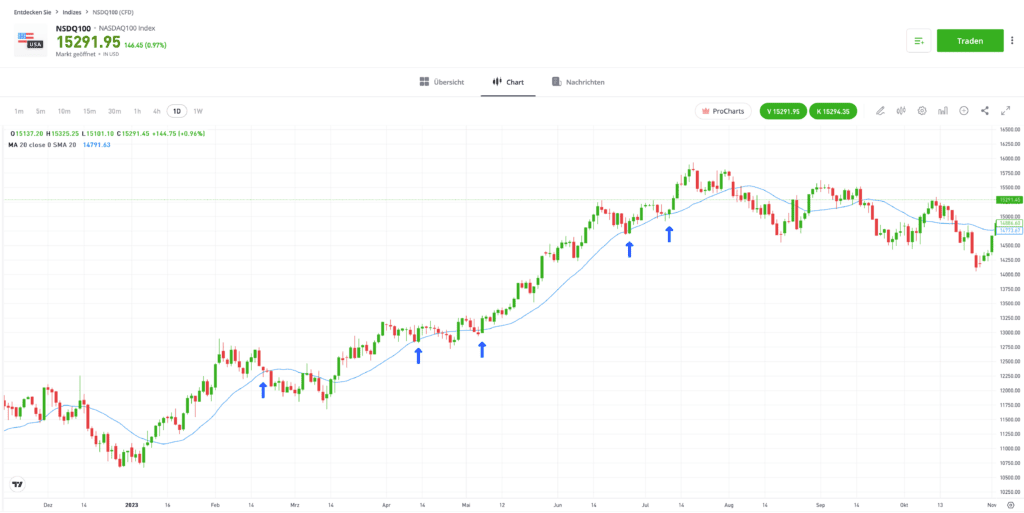Click the K 15294.35 buy button

click(x=833, y=111)
